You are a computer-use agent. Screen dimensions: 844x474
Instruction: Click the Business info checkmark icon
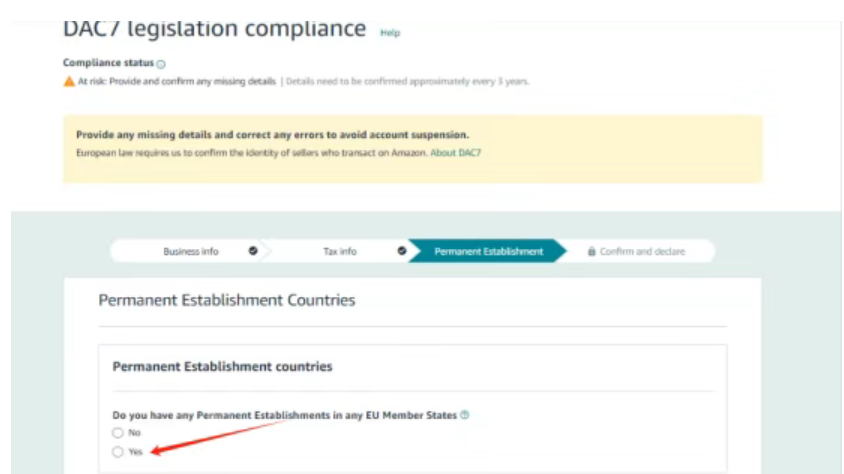coord(252,251)
